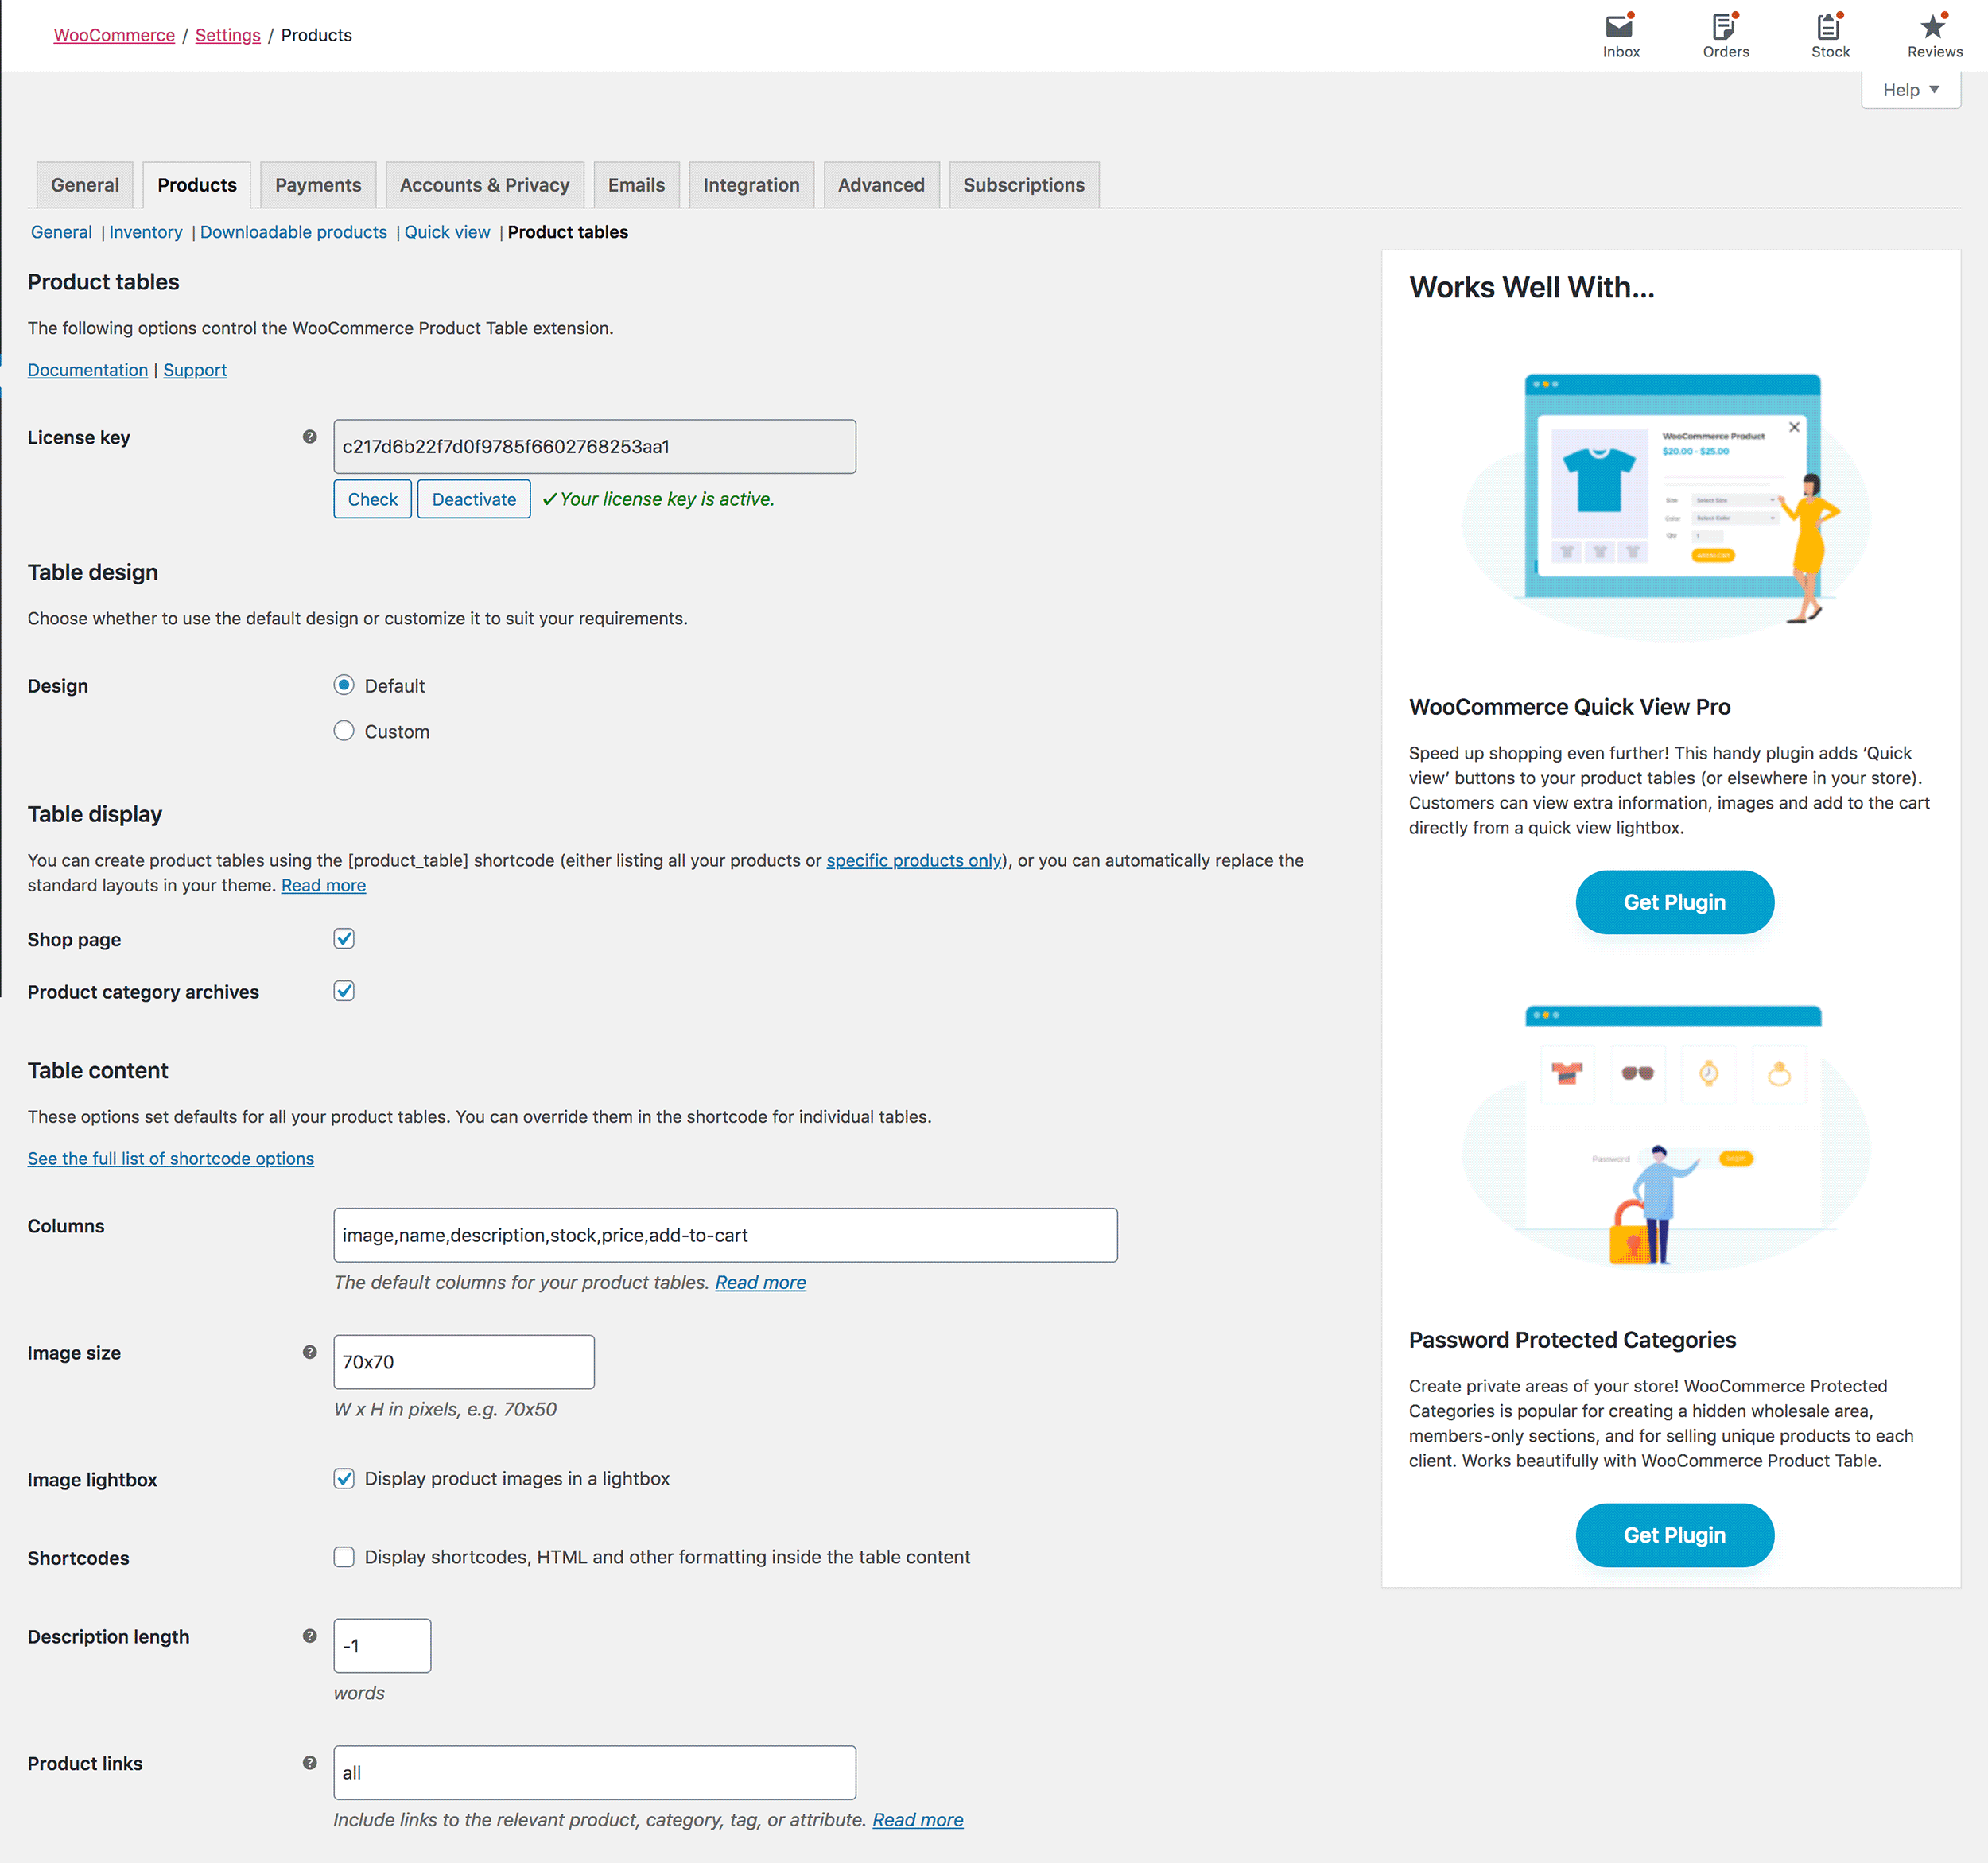Enable the Shortcodes display checkbox

point(344,1557)
